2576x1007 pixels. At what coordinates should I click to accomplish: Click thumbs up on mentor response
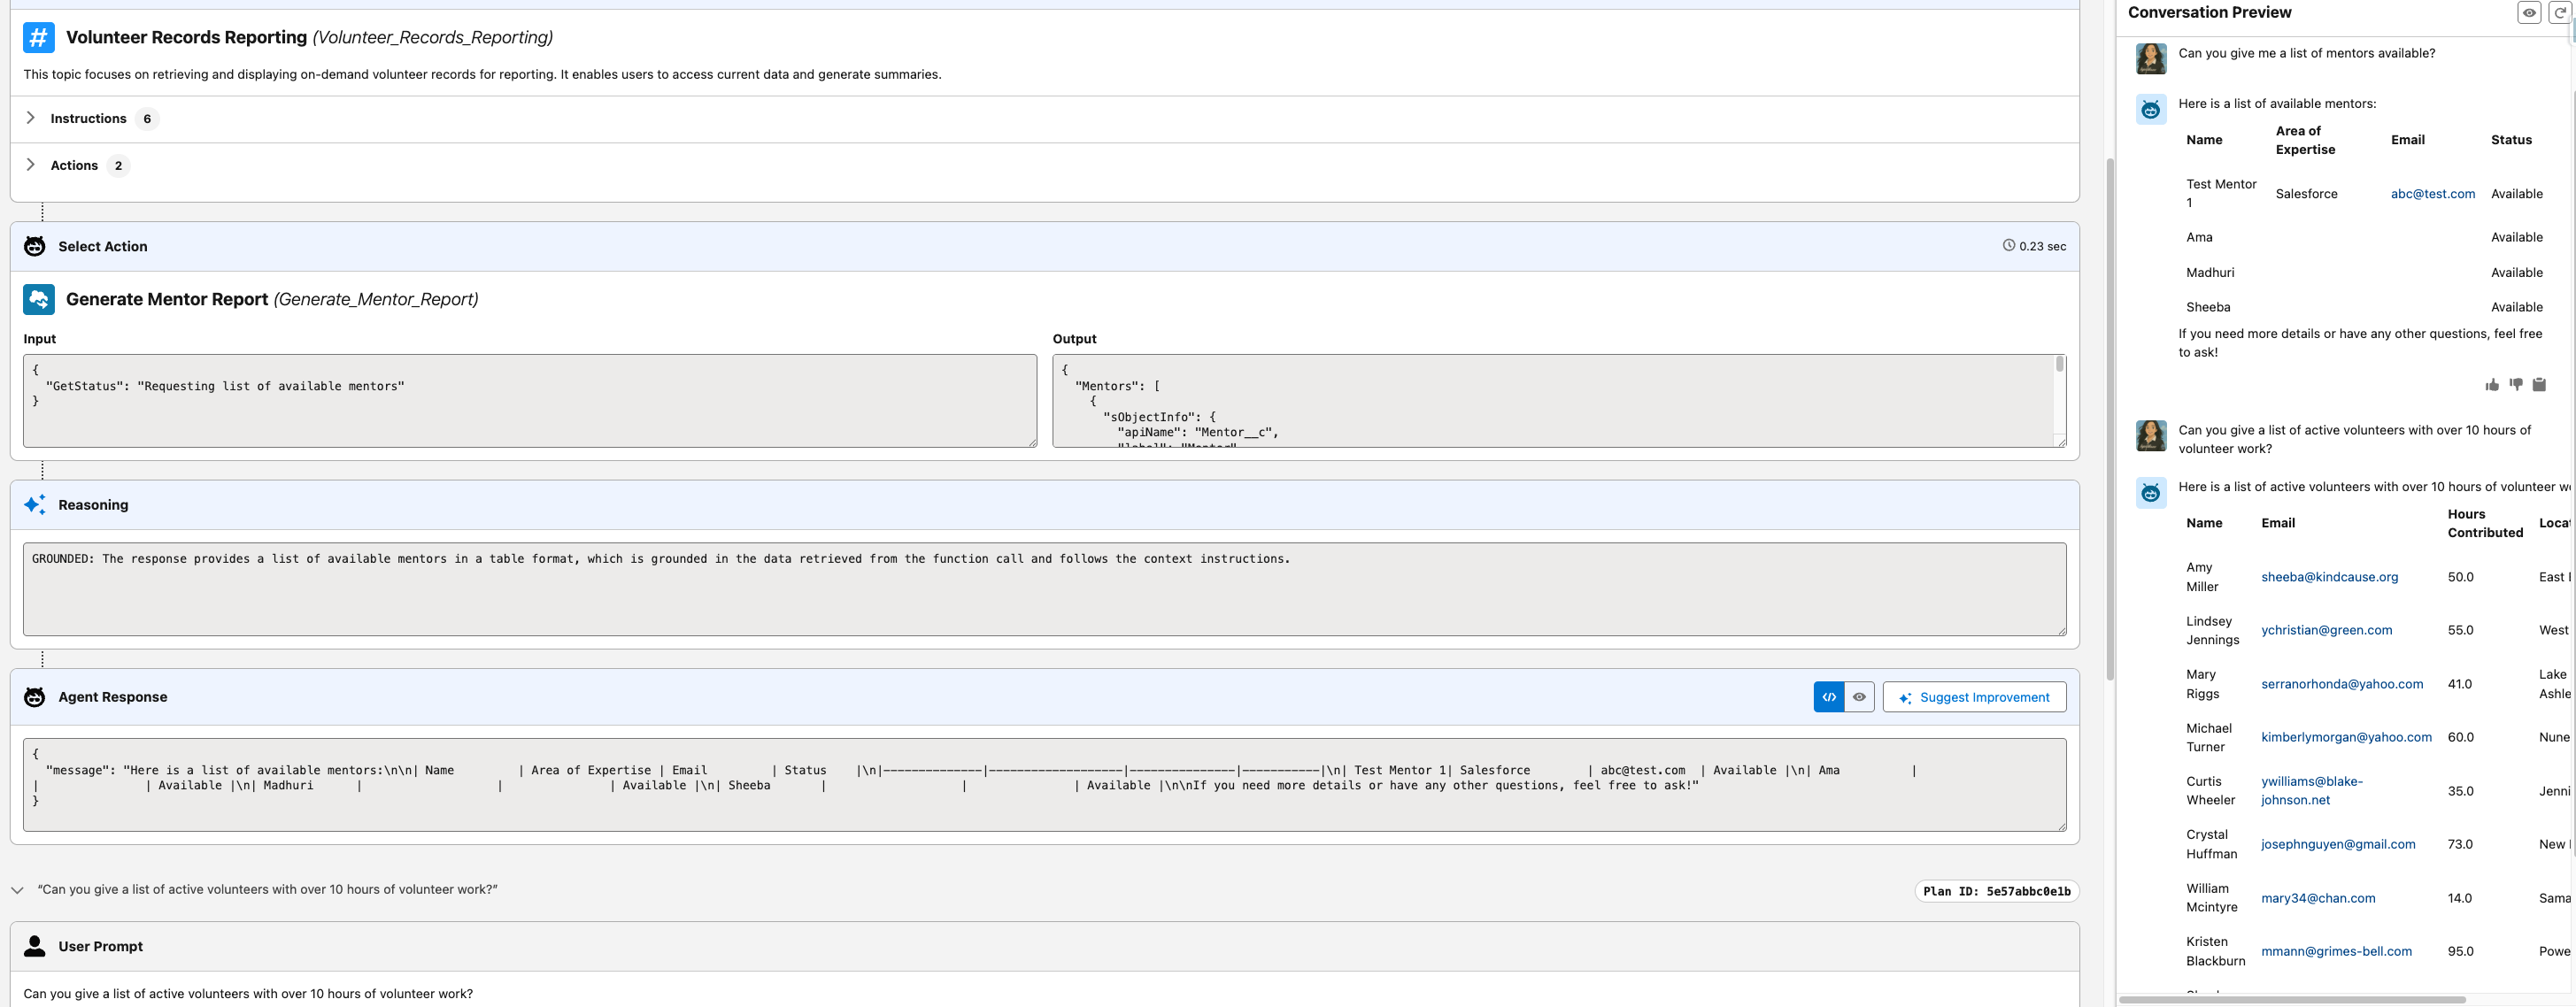coord(2492,385)
